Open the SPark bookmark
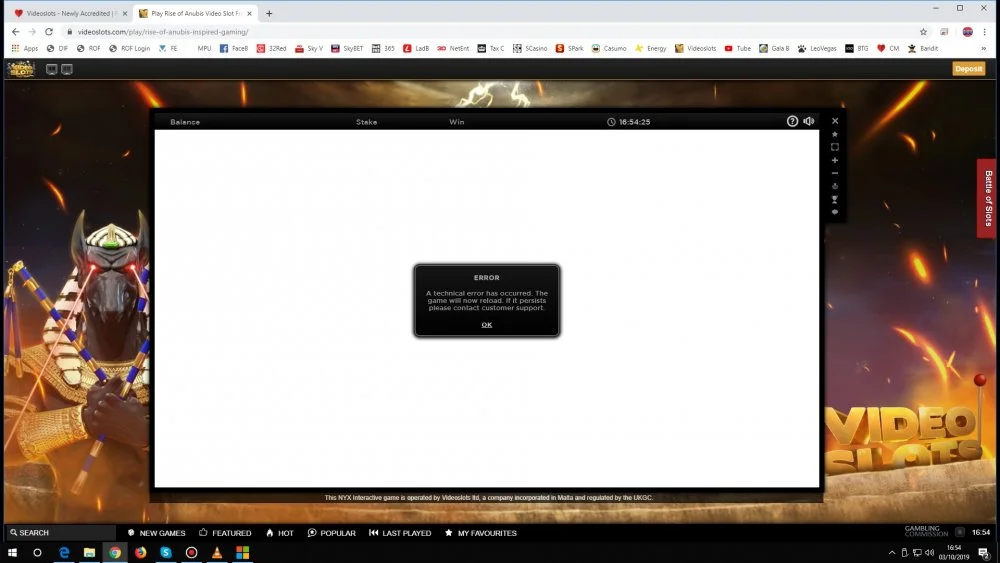This screenshot has width=1000, height=563. (x=570, y=48)
